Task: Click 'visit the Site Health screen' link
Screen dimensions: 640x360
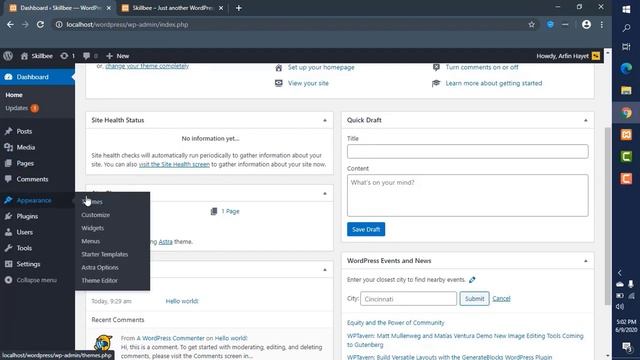Action: [174, 164]
